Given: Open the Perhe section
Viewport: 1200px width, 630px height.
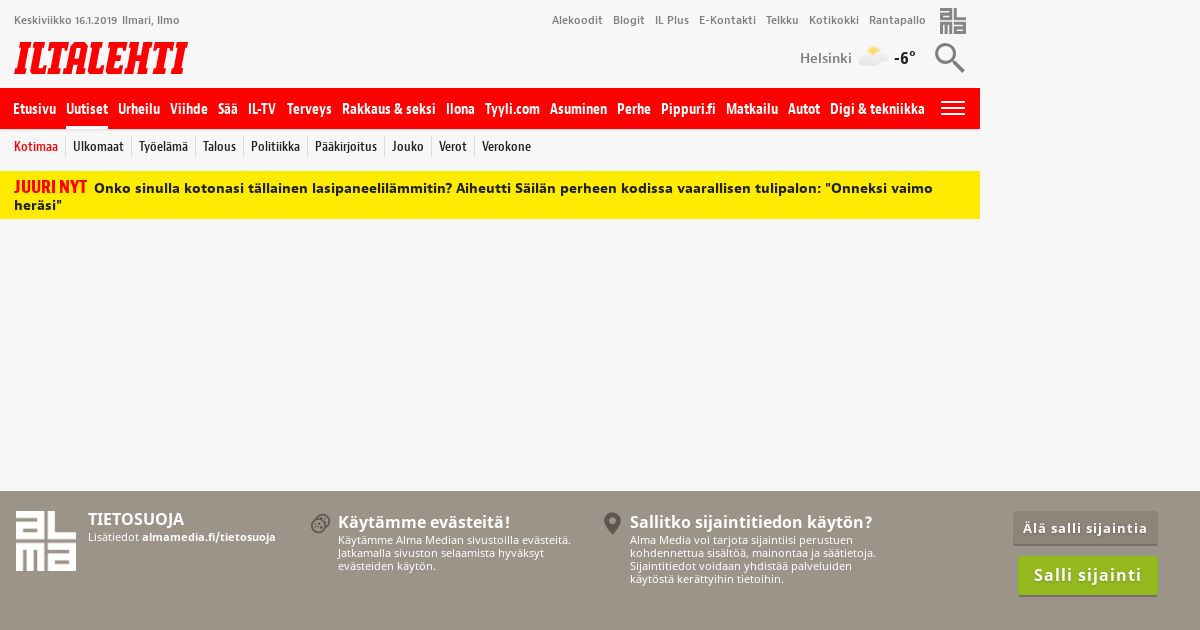Looking at the screenshot, I should 634,109.
